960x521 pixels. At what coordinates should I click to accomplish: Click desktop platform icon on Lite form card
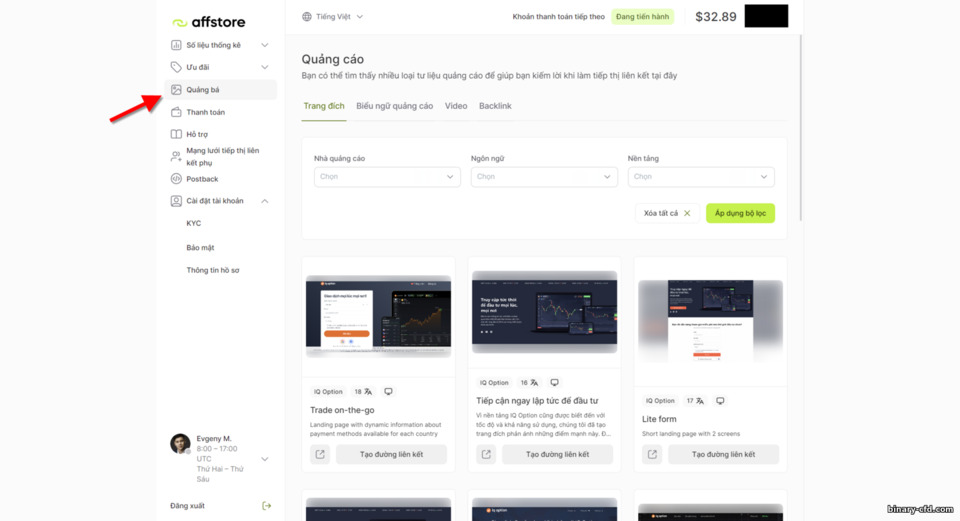point(720,401)
